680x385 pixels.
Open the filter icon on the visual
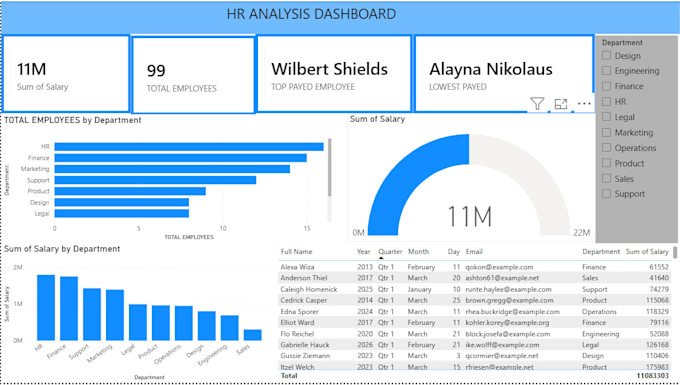(537, 104)
